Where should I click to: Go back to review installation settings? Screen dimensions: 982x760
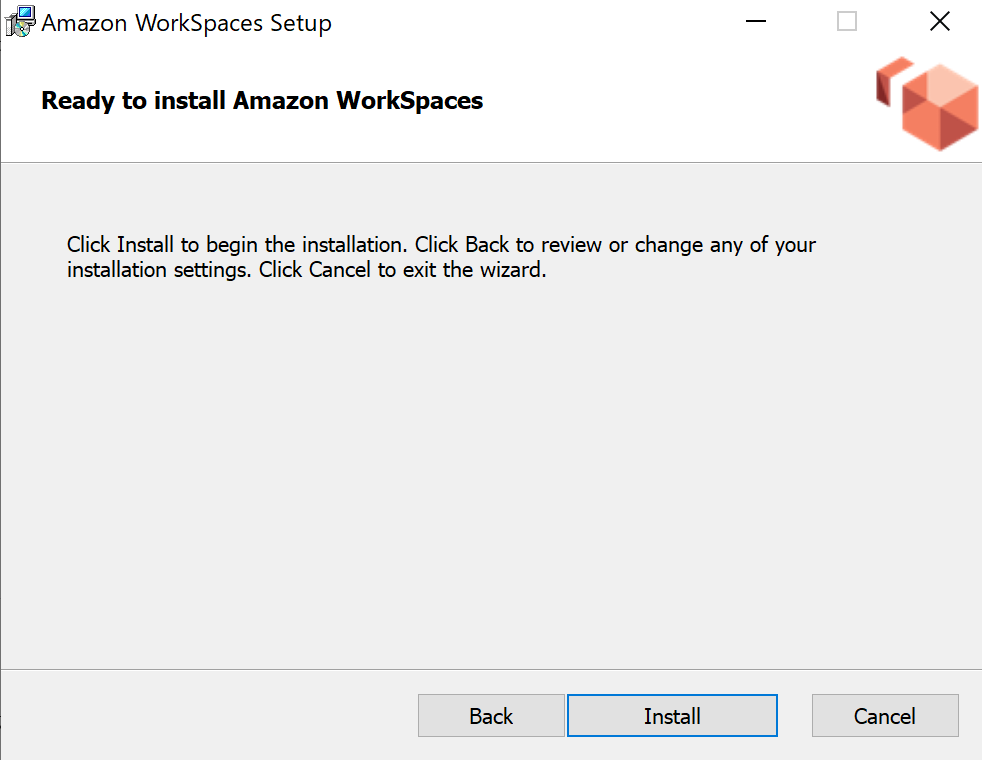coord(491,715)
